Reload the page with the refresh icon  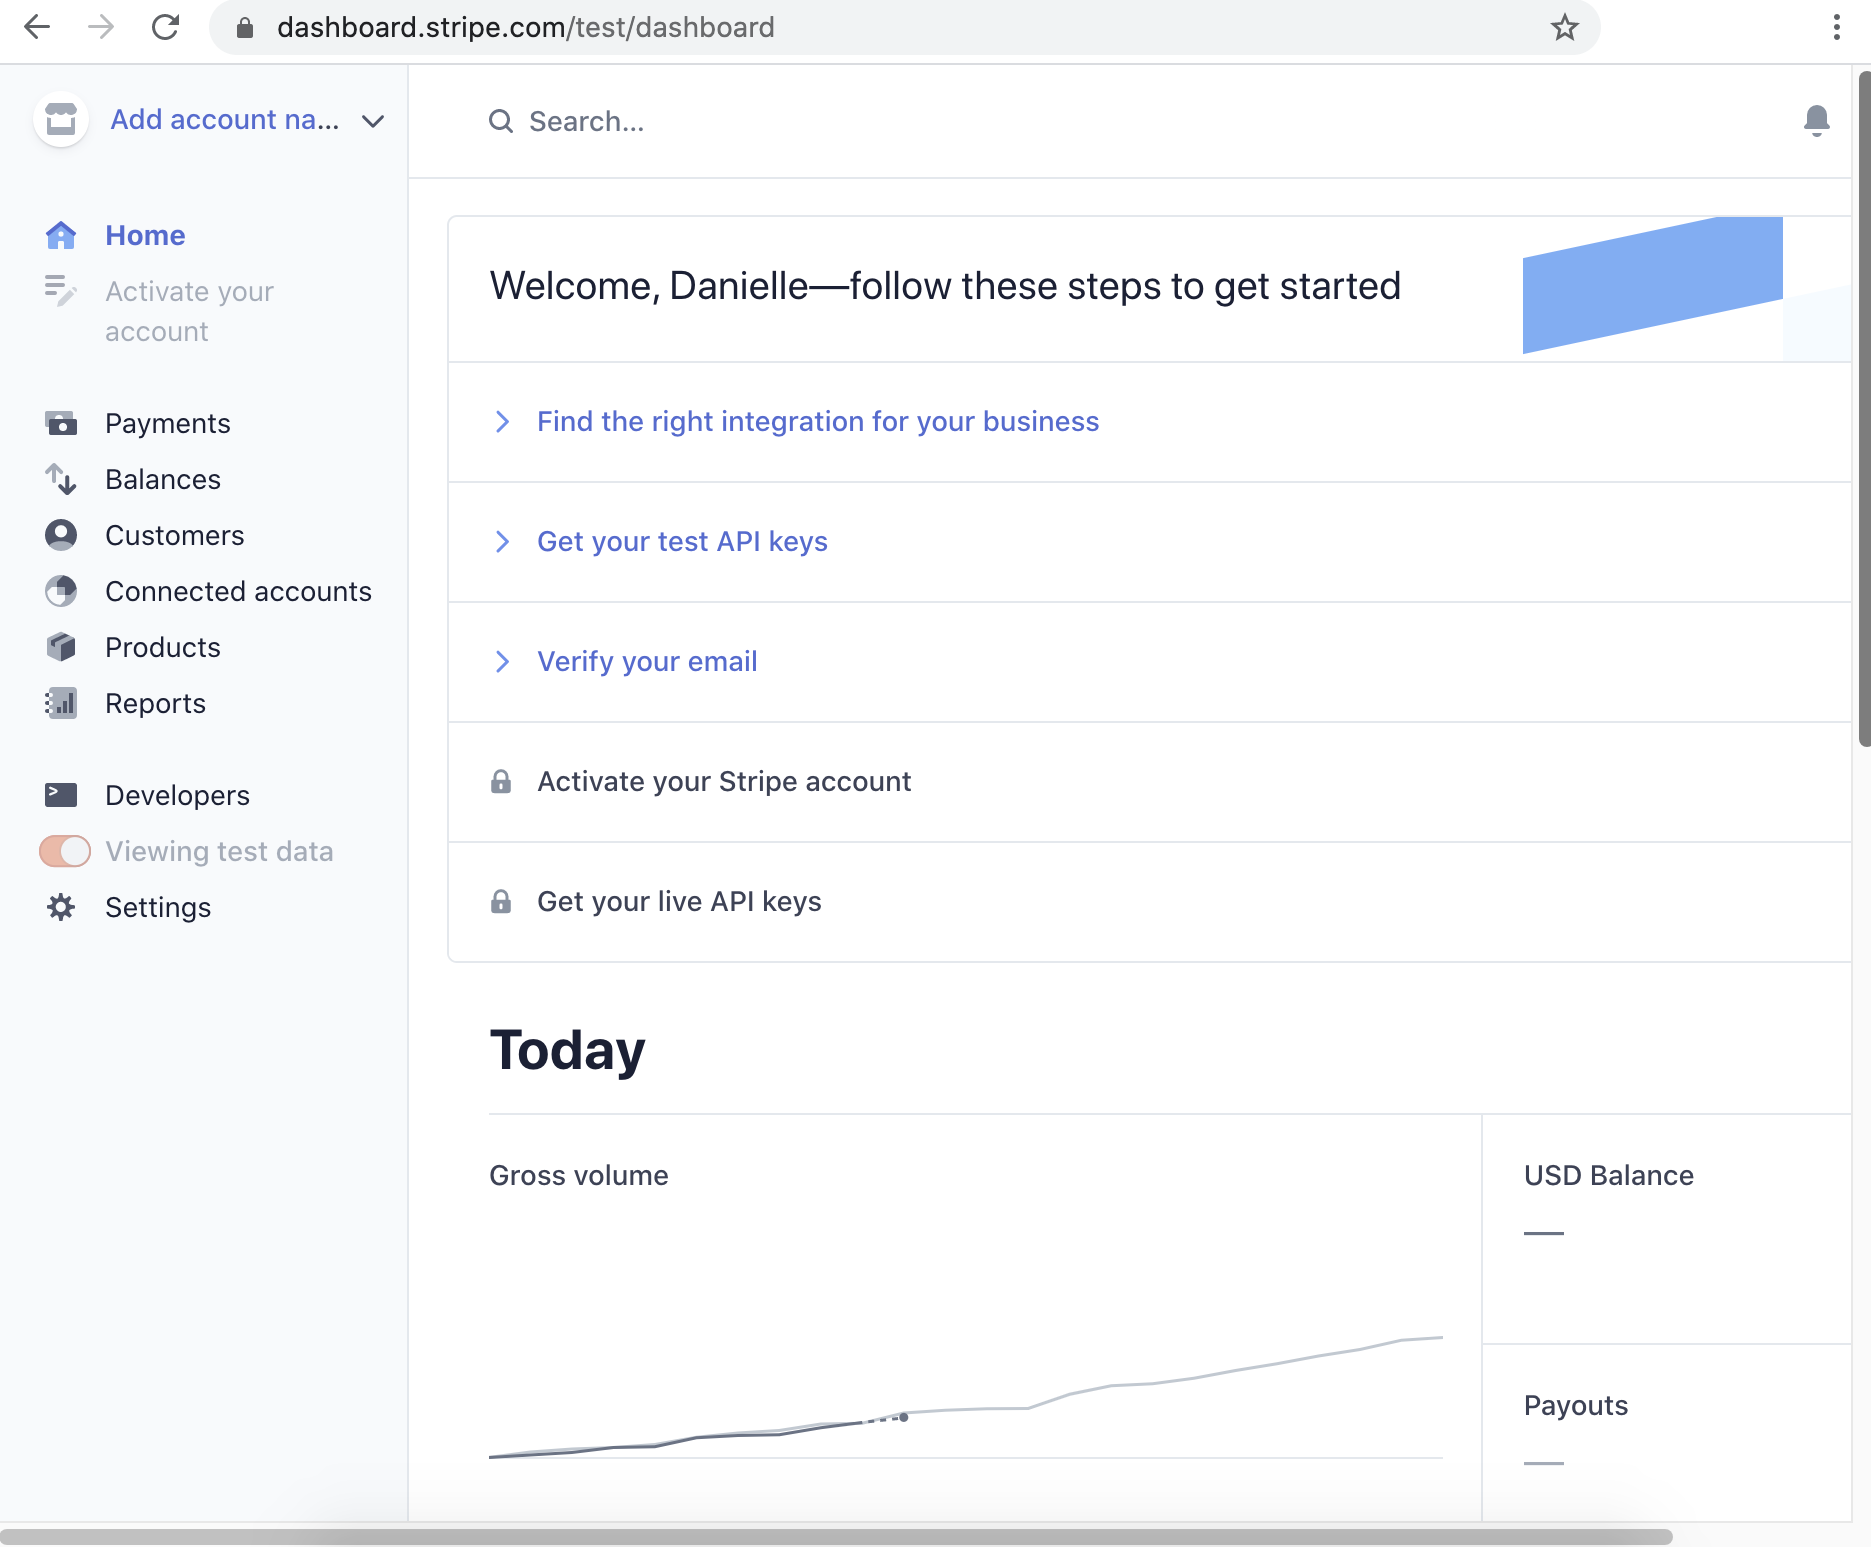(x=165, y=27)
